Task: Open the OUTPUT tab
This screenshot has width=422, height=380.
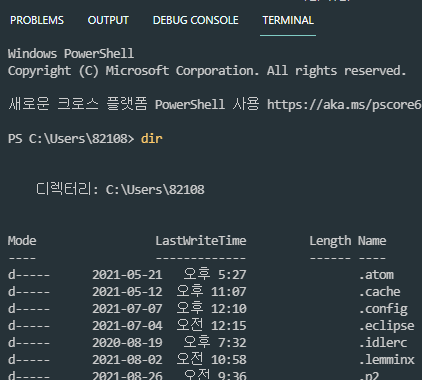Action: click(108, 20)
